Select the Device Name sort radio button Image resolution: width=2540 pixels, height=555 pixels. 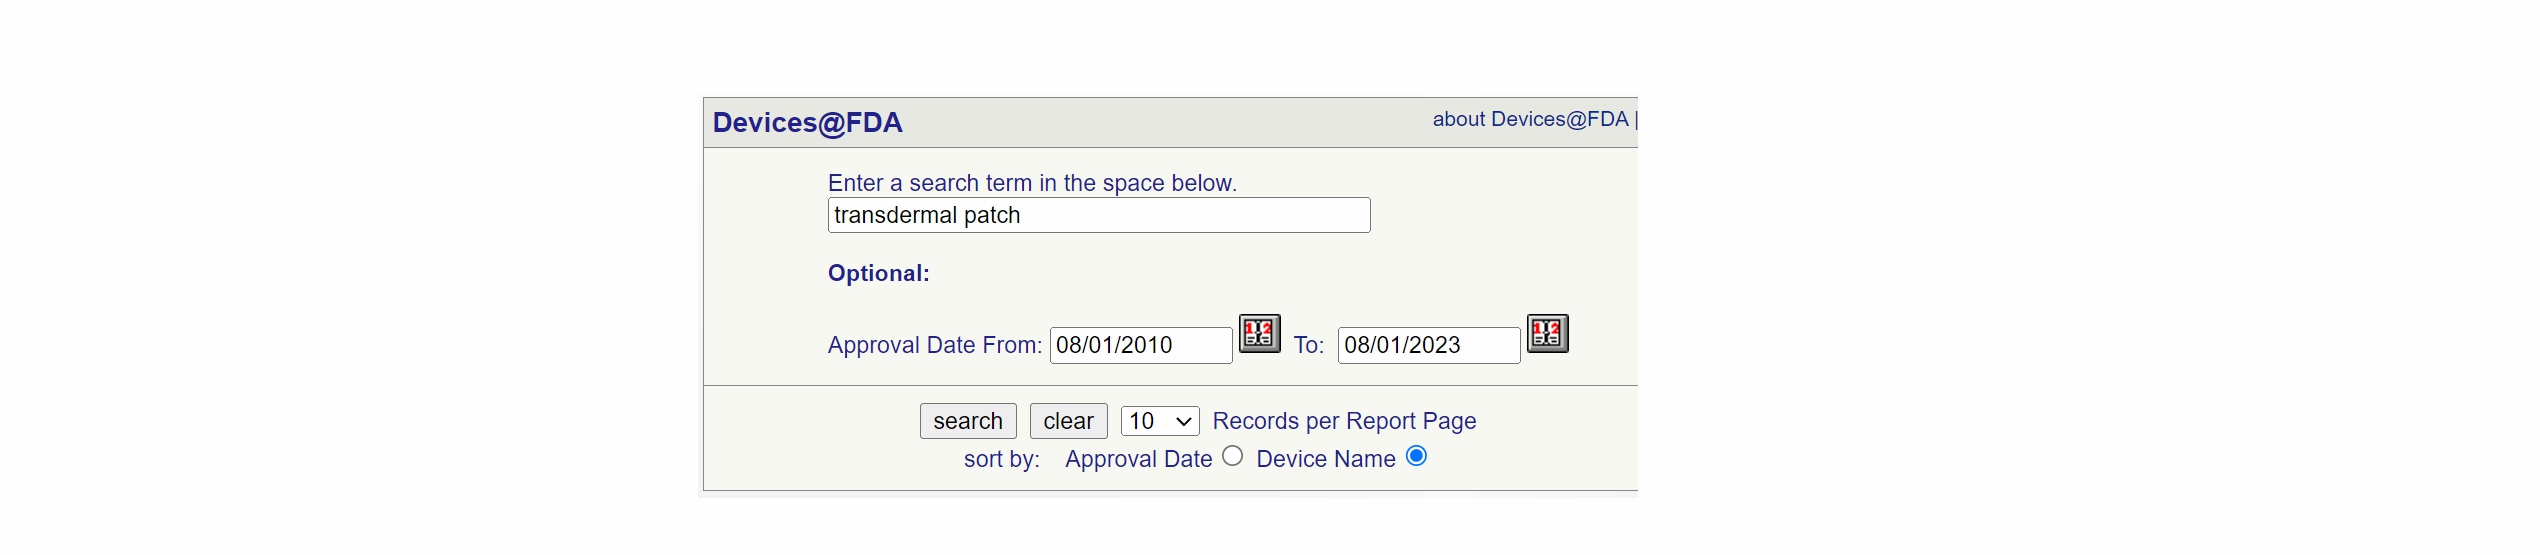[1416, 456]
